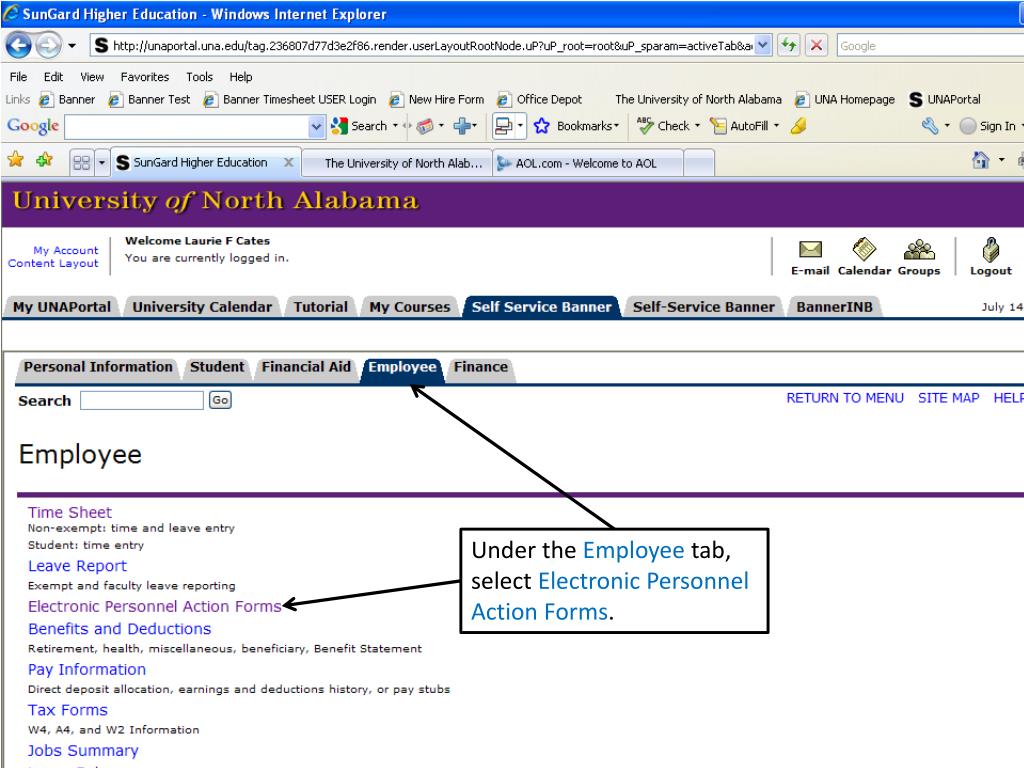Click the Stop loading X icon
This screenshot has width=1024, height=768.
point(816,46)
